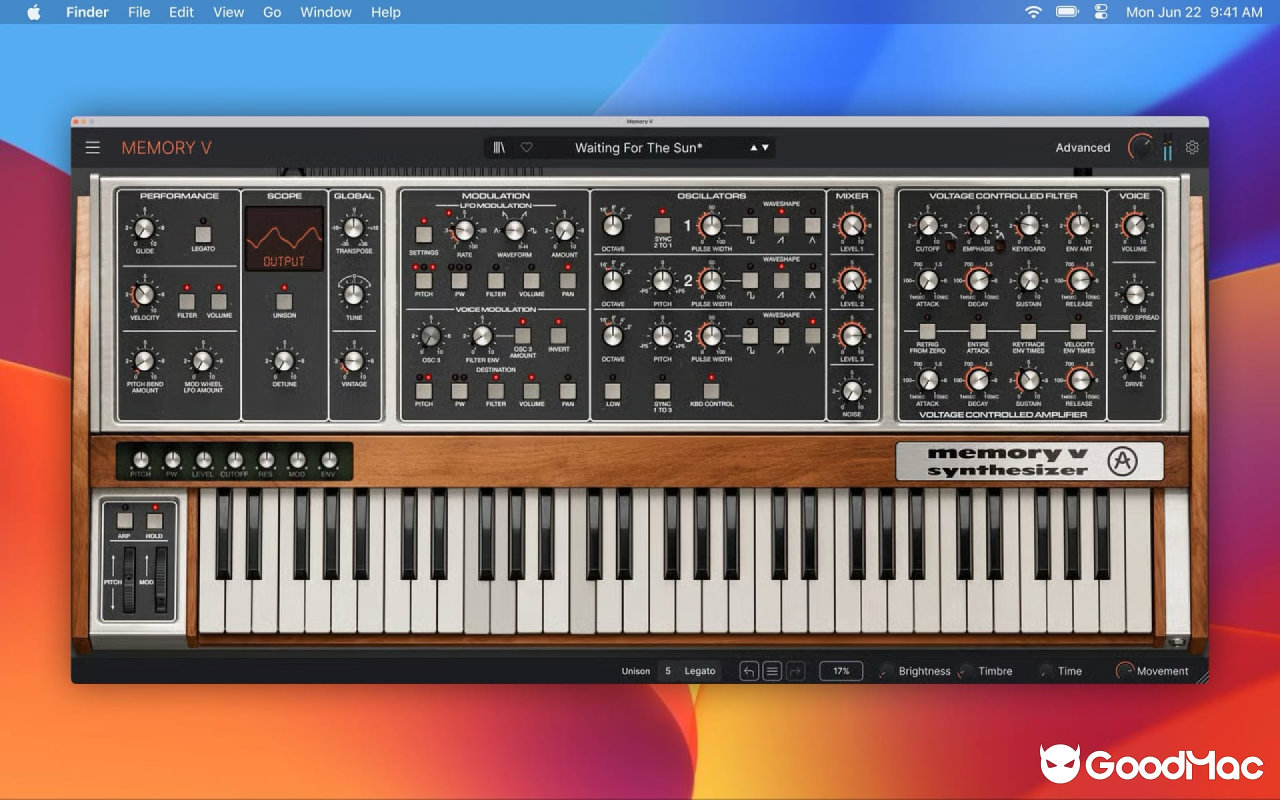Toggle the Retrig From Zero button
This screenshot has height=800, width=1280.
[928, 331]
